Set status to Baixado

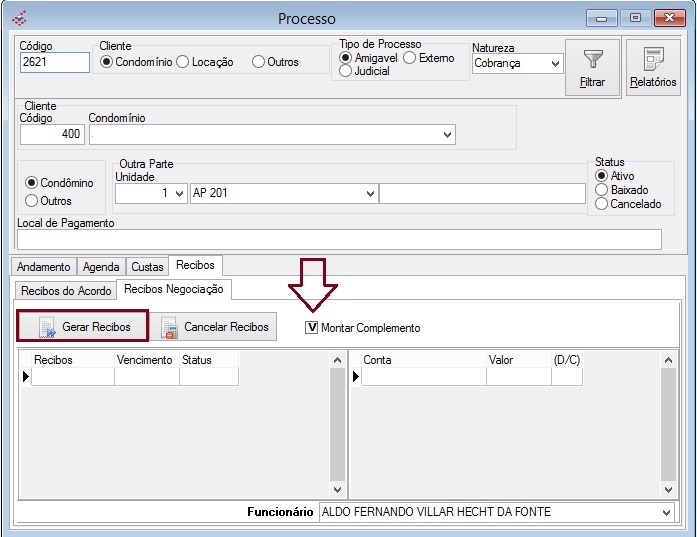click(601, 190)
